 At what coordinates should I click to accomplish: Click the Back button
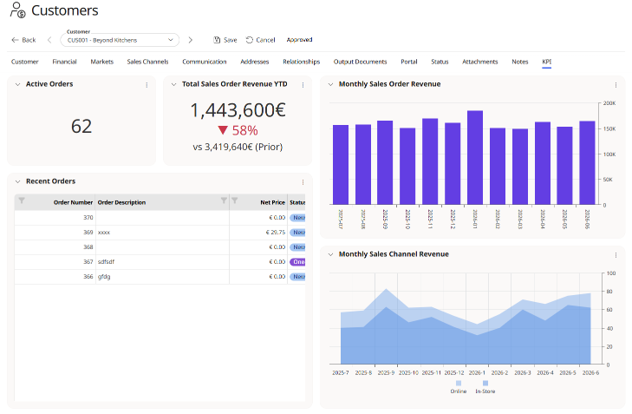pos(24,40)
